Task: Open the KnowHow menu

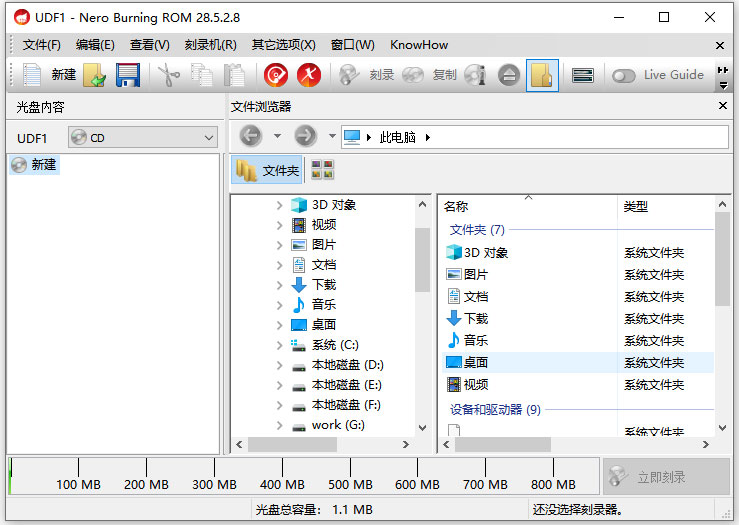Action: click(x=419, y=45)
